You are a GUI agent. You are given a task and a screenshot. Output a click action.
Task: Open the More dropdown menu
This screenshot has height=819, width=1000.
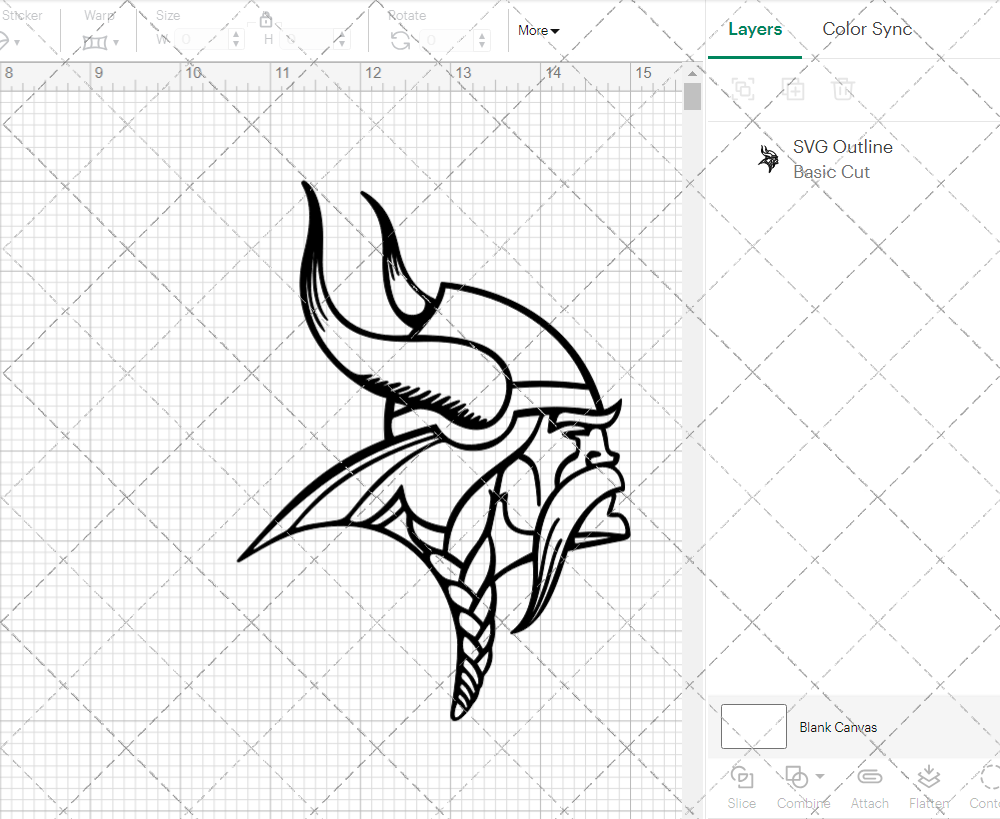[x=538, y=31]
